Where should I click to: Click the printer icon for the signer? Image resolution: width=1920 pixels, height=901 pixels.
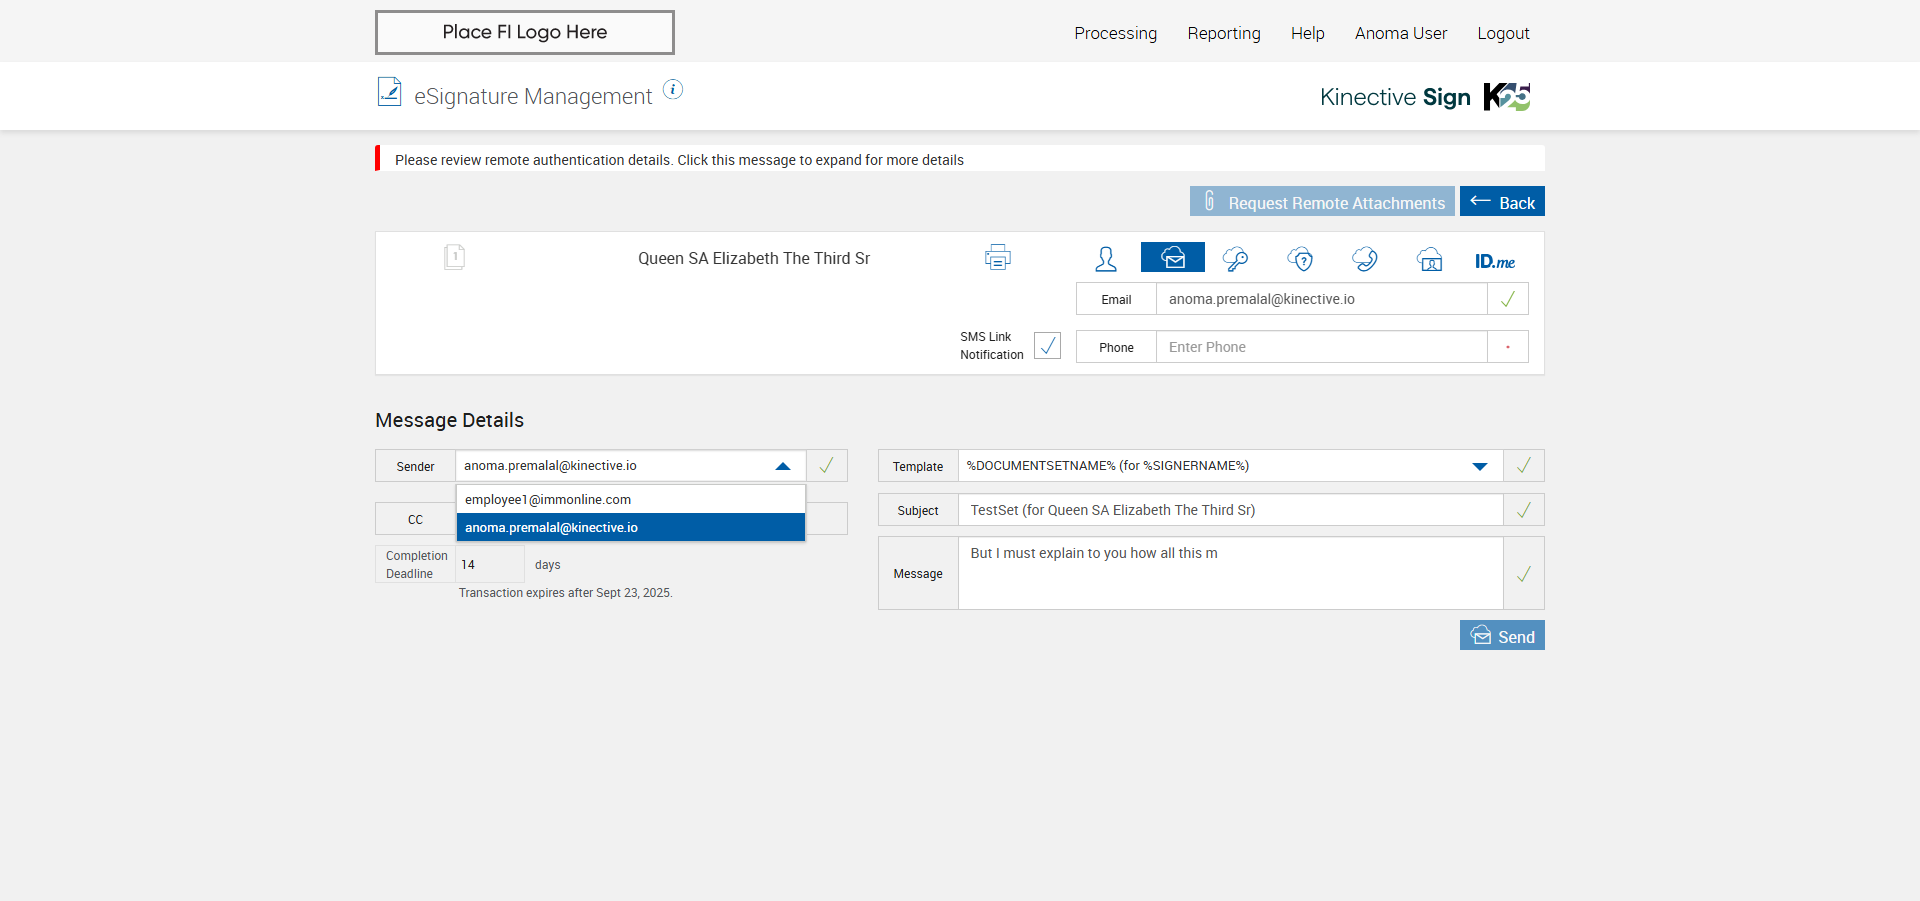pos(997,258)
